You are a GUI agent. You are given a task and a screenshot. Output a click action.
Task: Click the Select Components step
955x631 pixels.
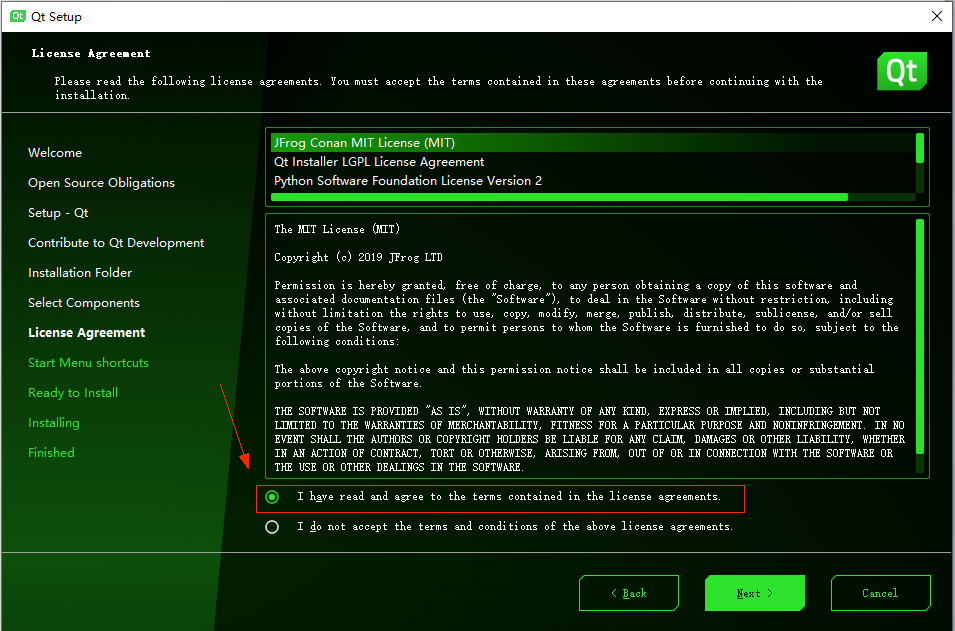click(x=83, y=303)
